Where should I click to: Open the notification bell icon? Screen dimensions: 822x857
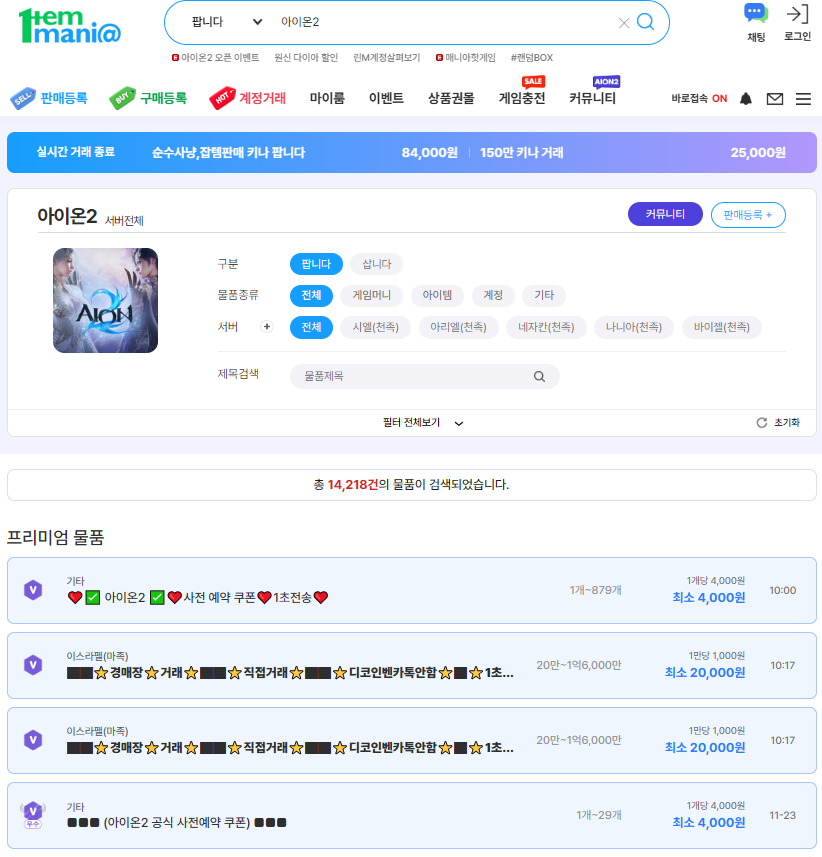point(745,98)
